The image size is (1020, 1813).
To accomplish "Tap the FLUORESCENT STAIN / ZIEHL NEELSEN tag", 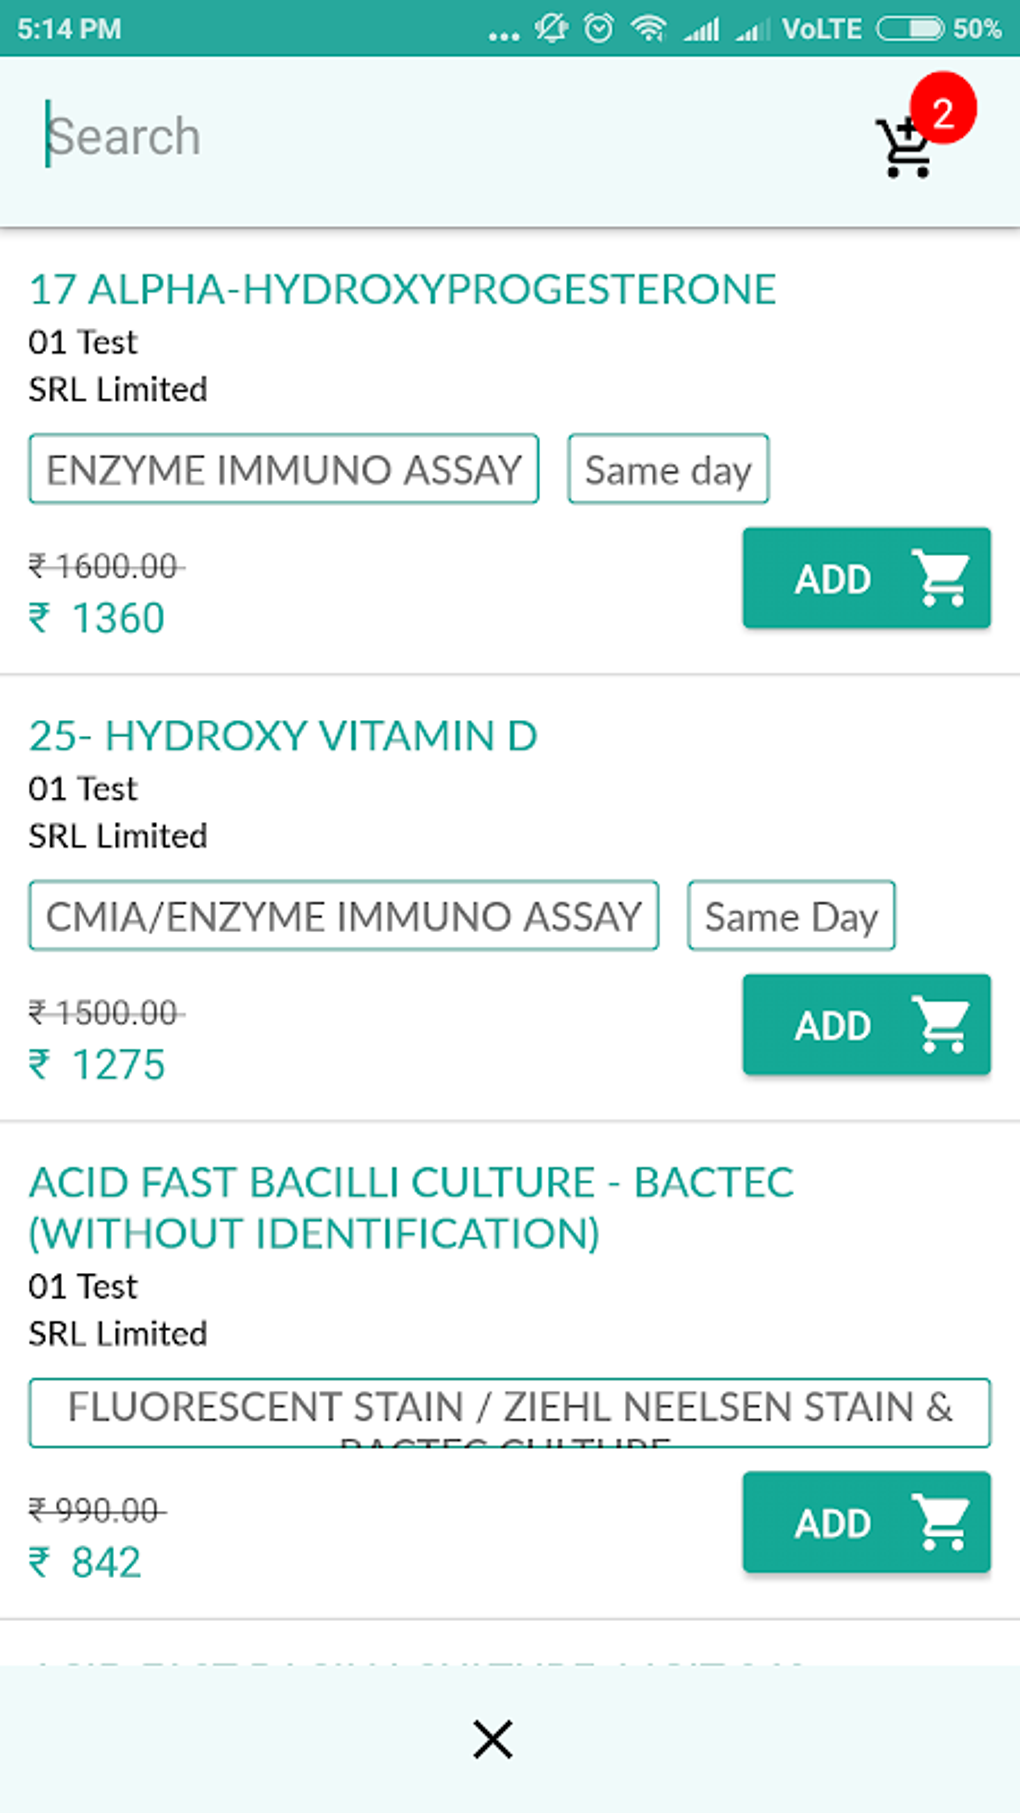I will pos(509,1412).
